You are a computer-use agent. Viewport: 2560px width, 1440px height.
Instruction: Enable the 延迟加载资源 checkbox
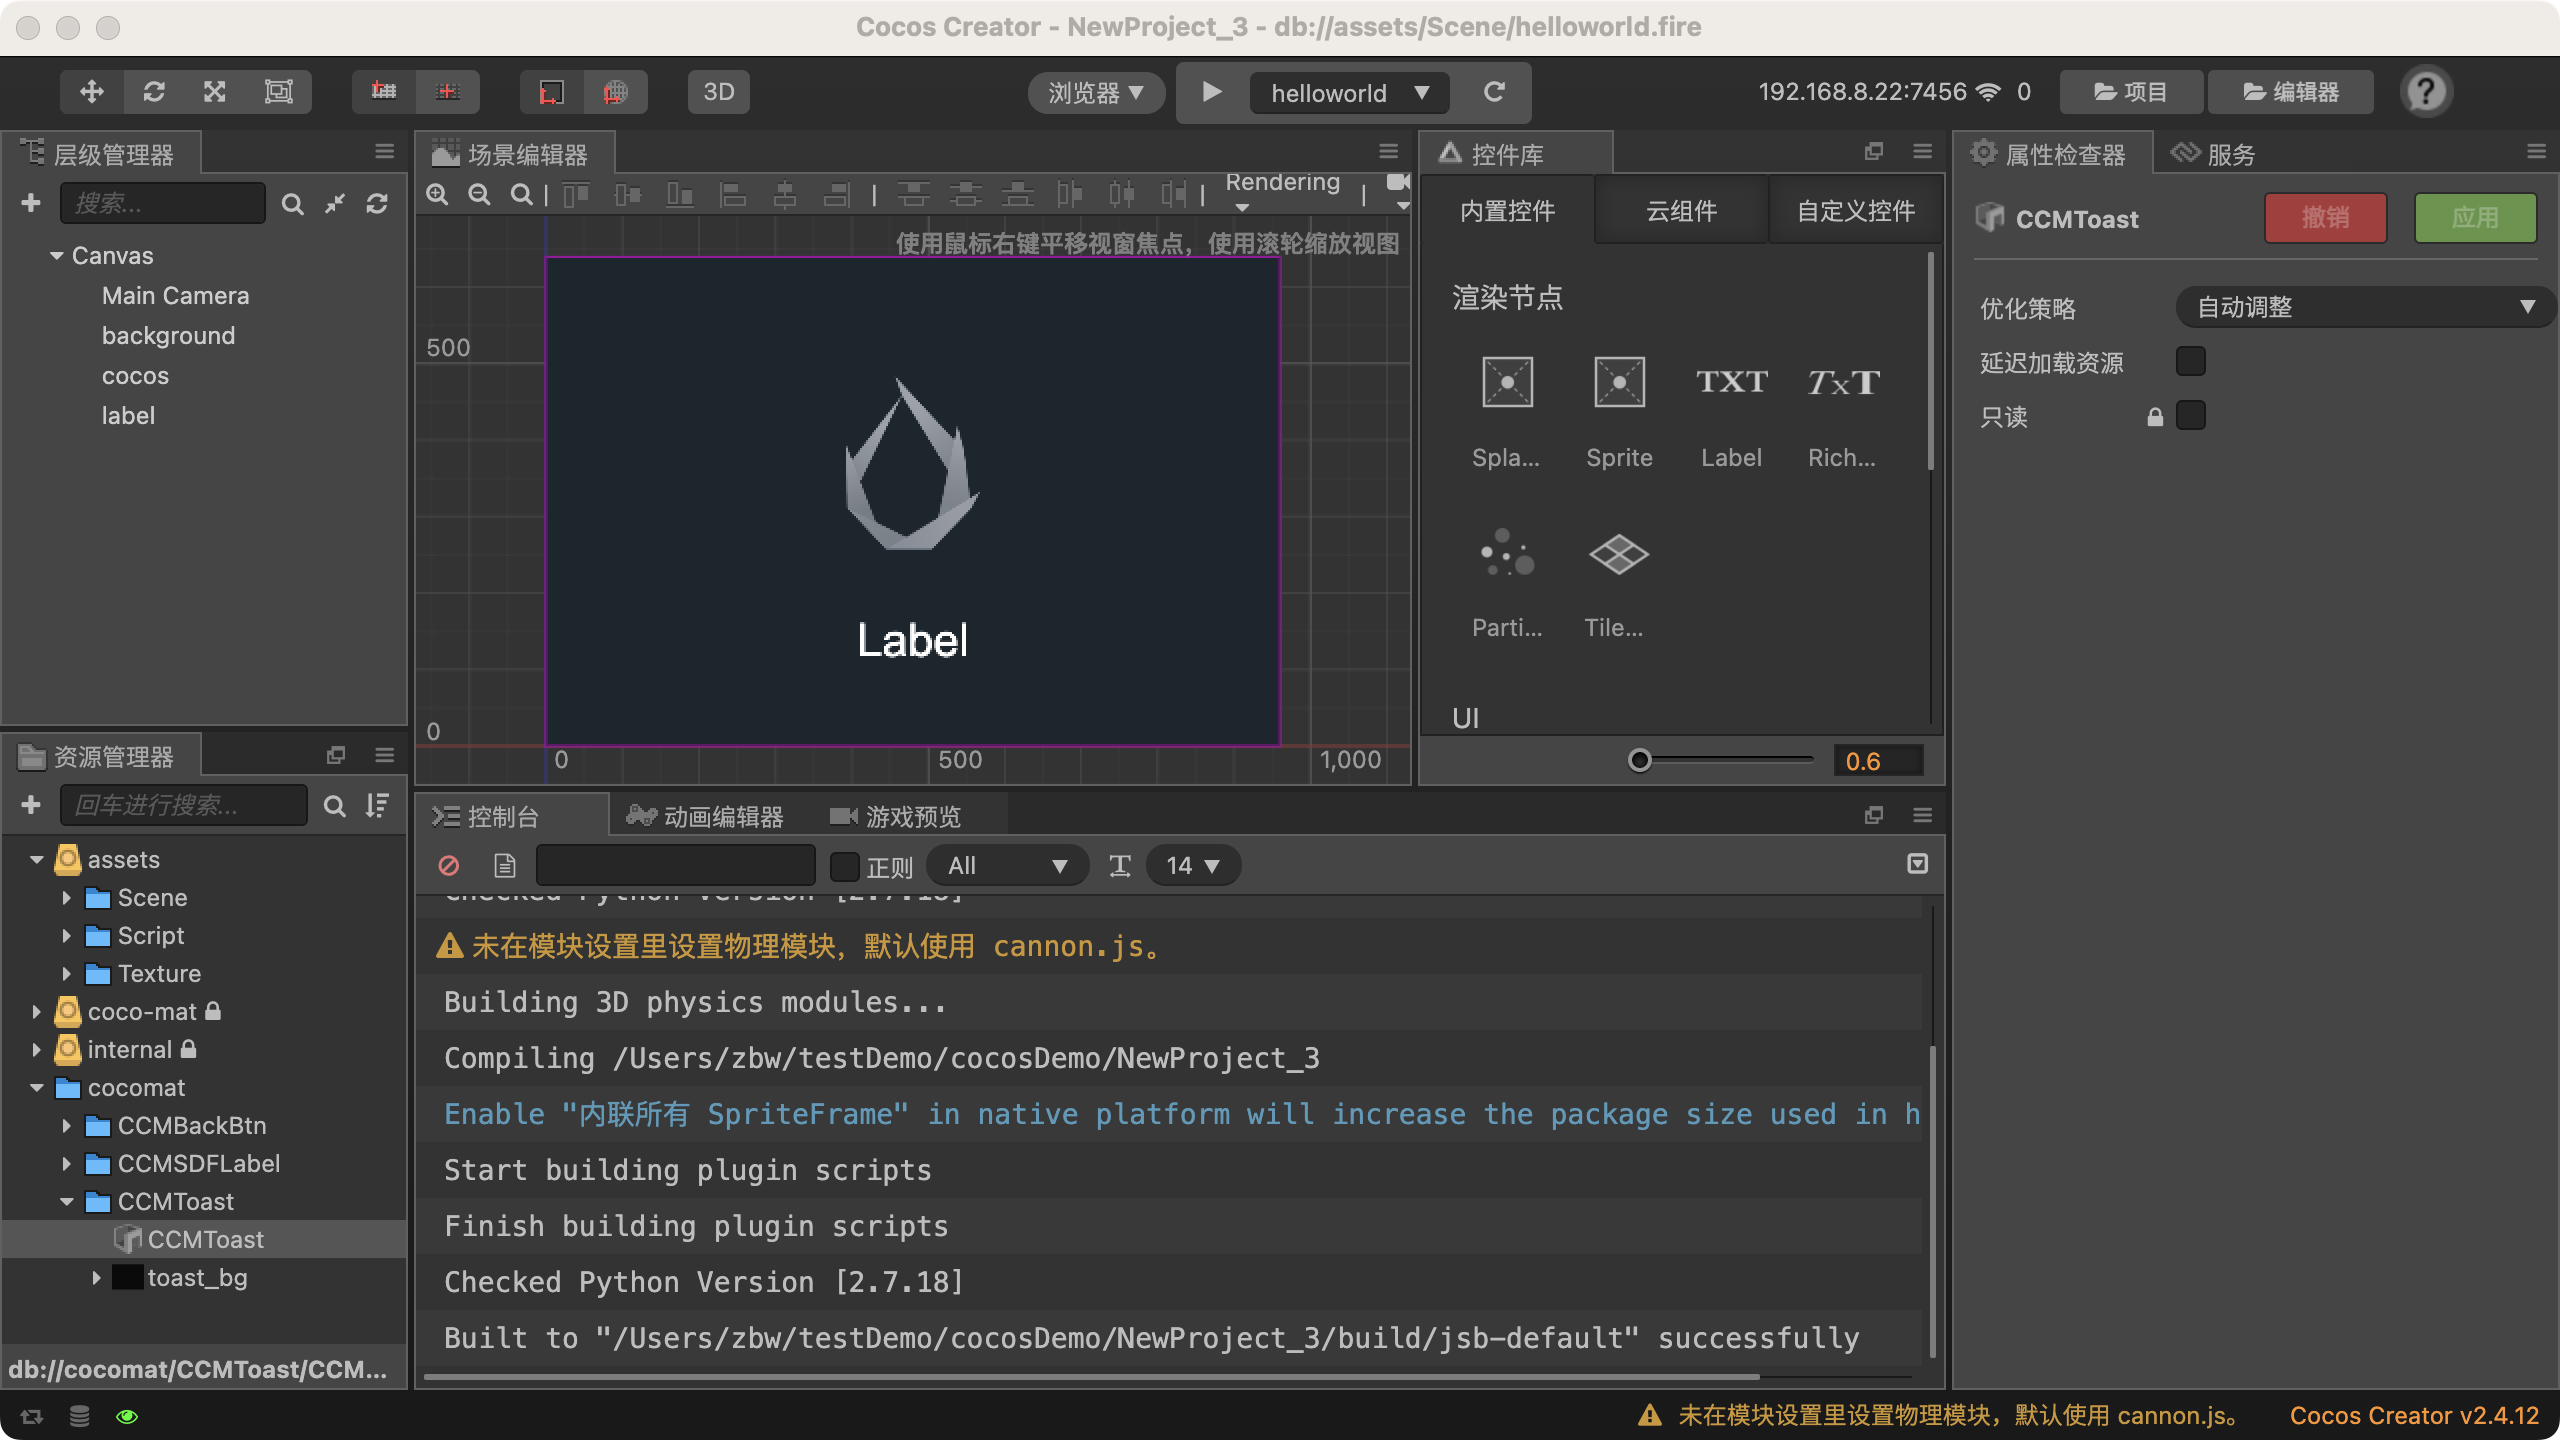pyautogui.click(x=2190, y=361)
